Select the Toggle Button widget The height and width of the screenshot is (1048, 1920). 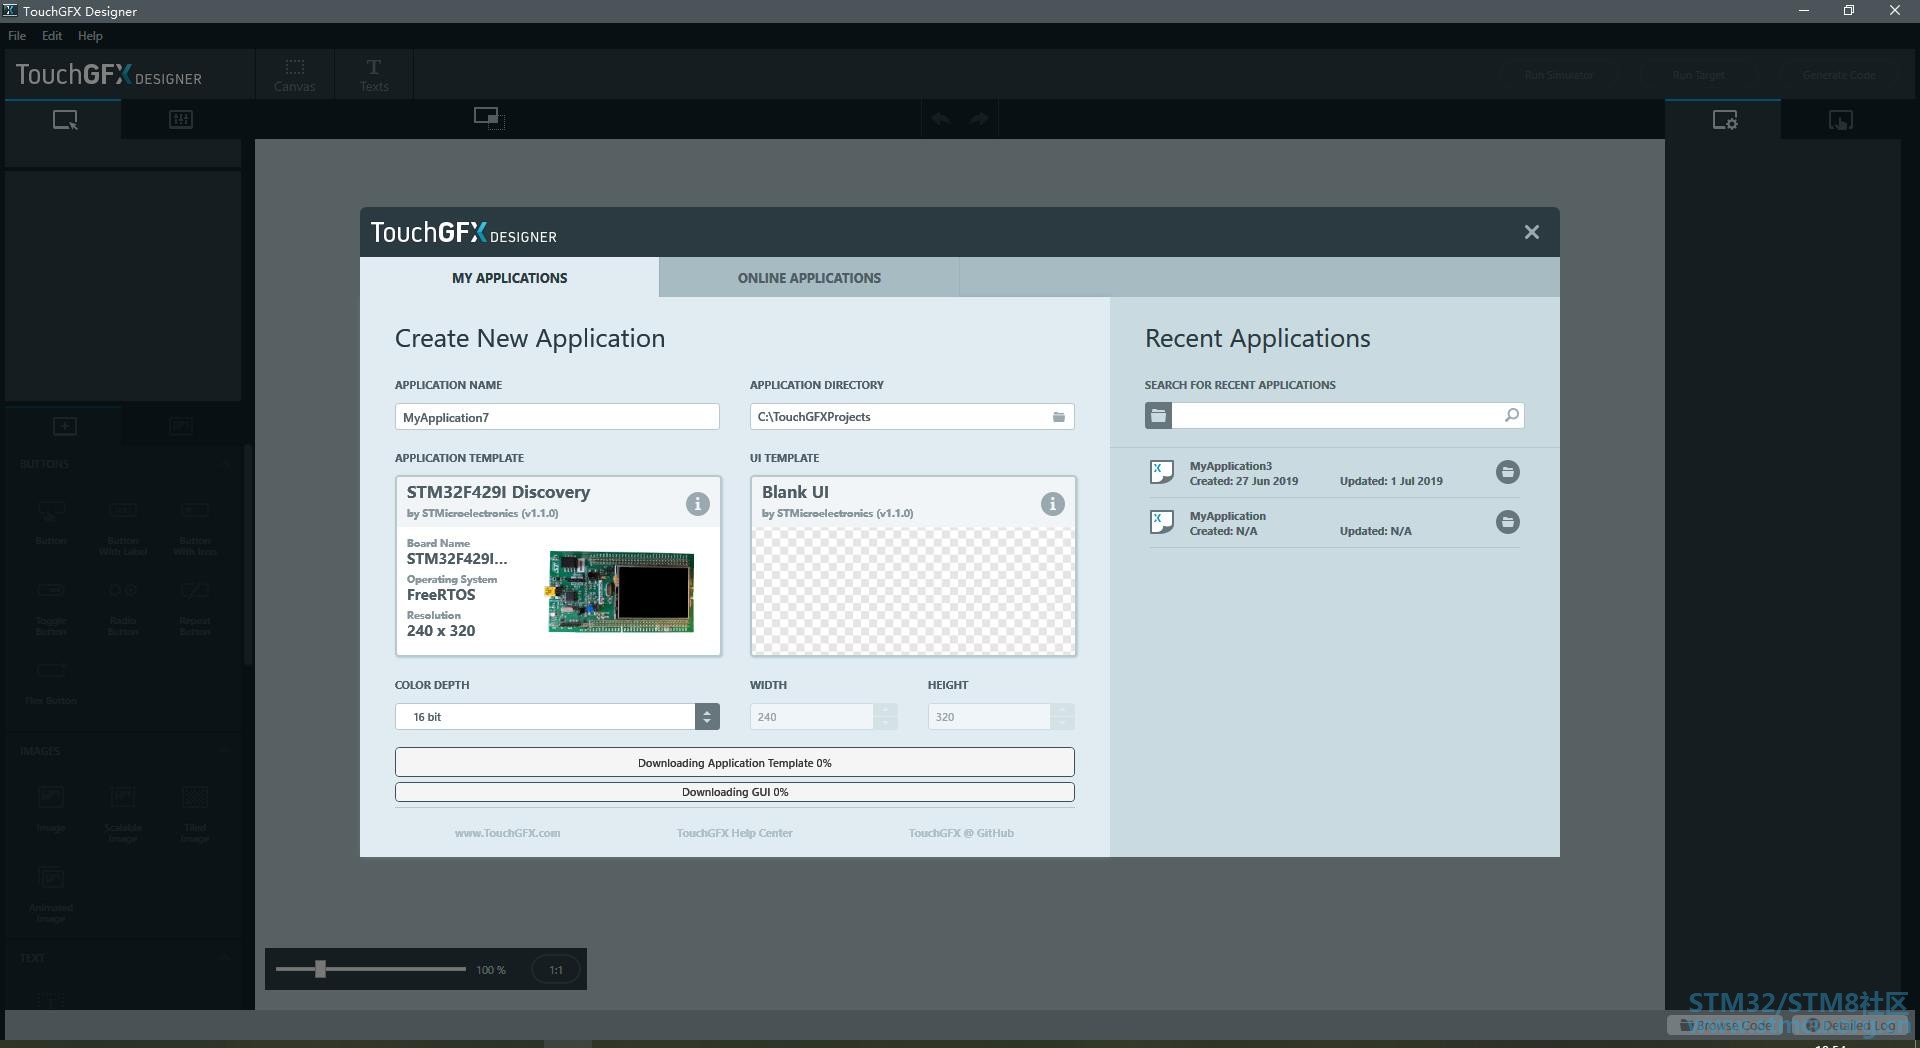click(51, 608)
